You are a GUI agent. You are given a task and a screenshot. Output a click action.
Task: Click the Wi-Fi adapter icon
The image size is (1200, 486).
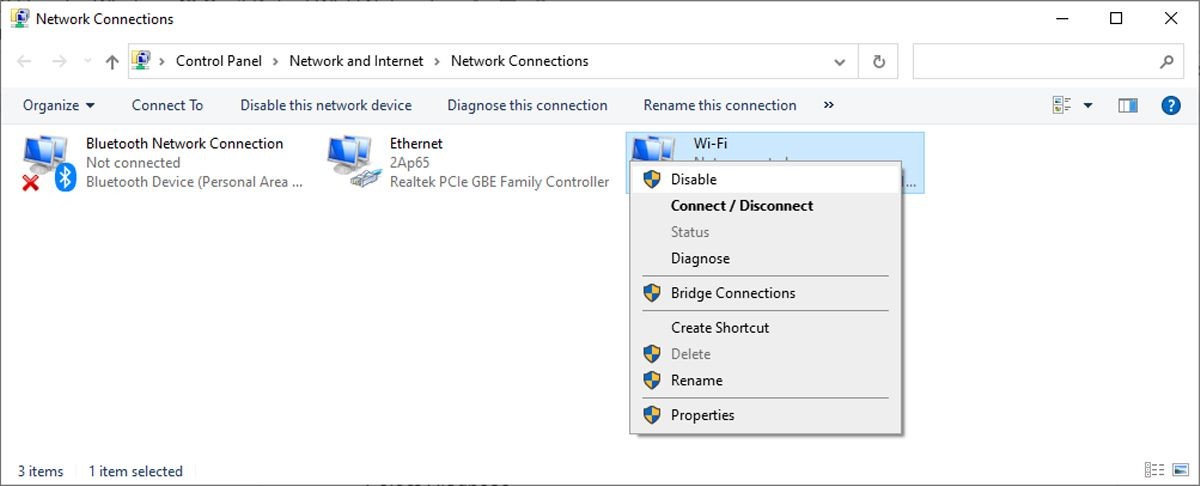(654, 150)
